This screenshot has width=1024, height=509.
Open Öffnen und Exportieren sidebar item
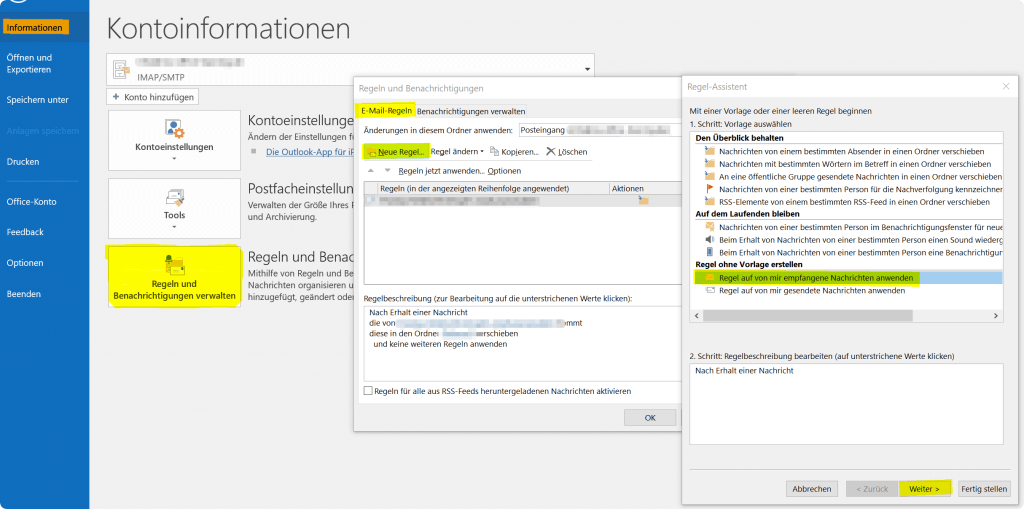[29, 63]
